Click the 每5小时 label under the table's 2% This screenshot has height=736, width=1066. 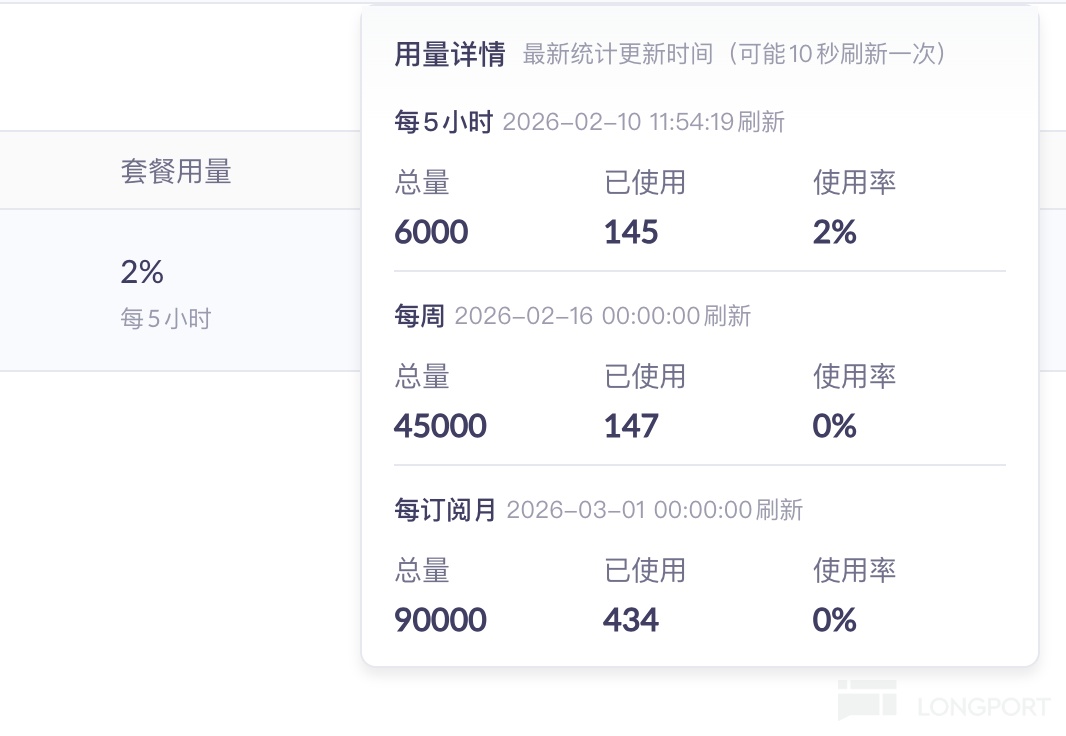(x=166, y=319)
